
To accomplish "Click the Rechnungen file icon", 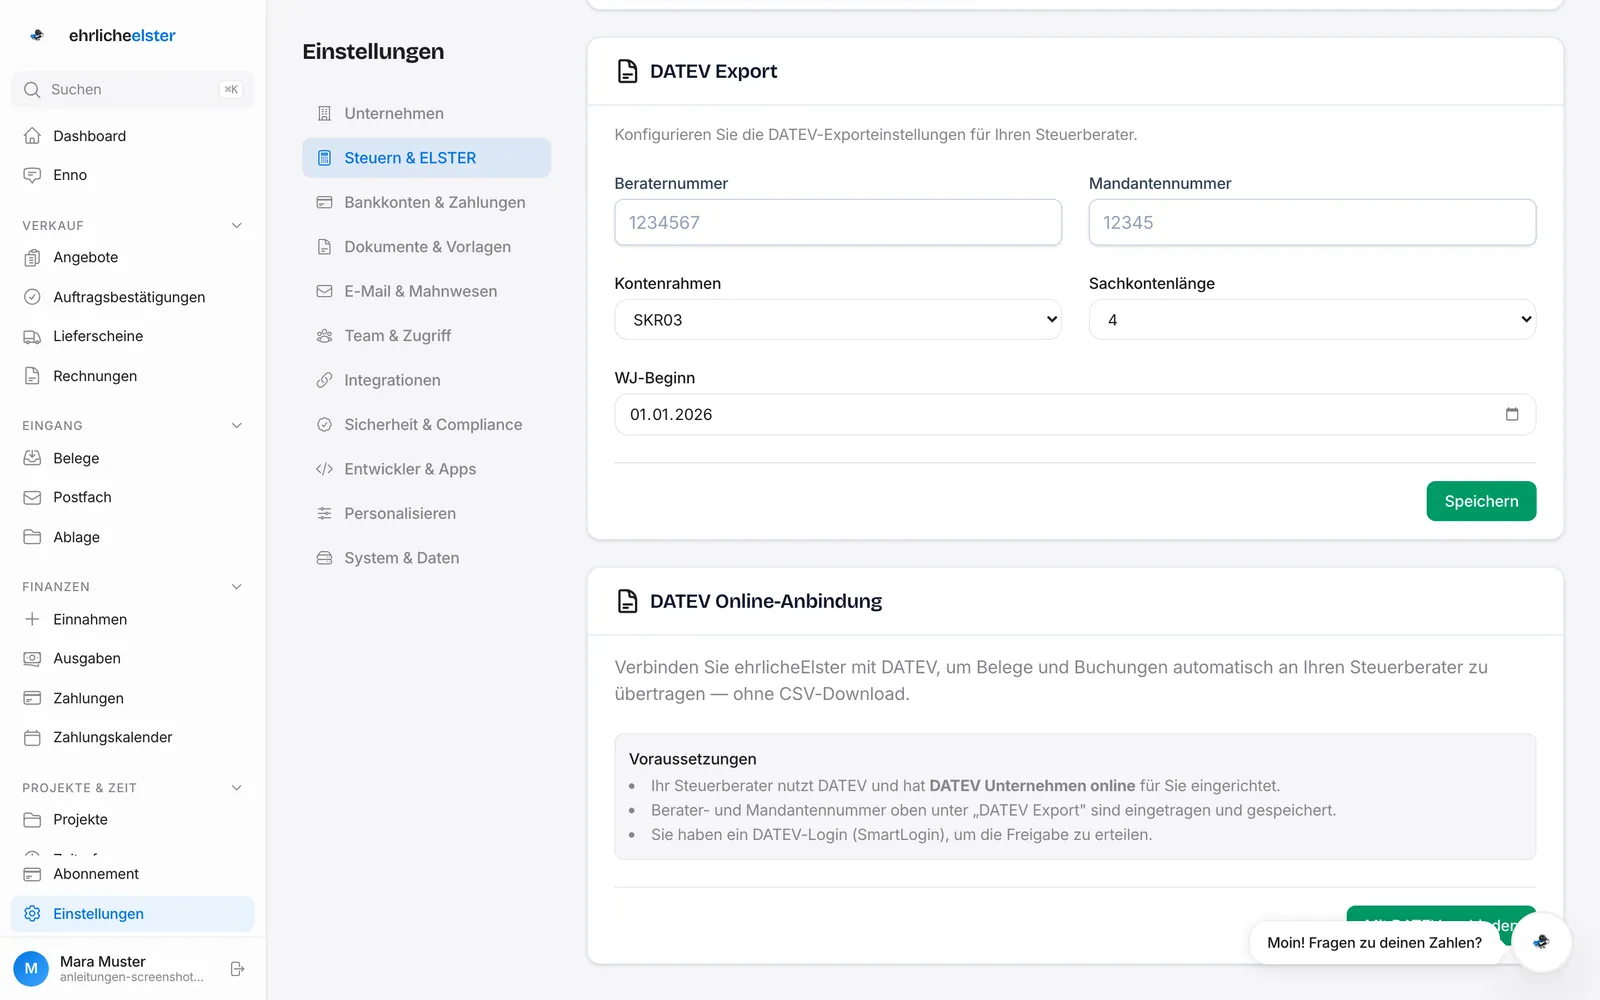I will tap(32, 376).
